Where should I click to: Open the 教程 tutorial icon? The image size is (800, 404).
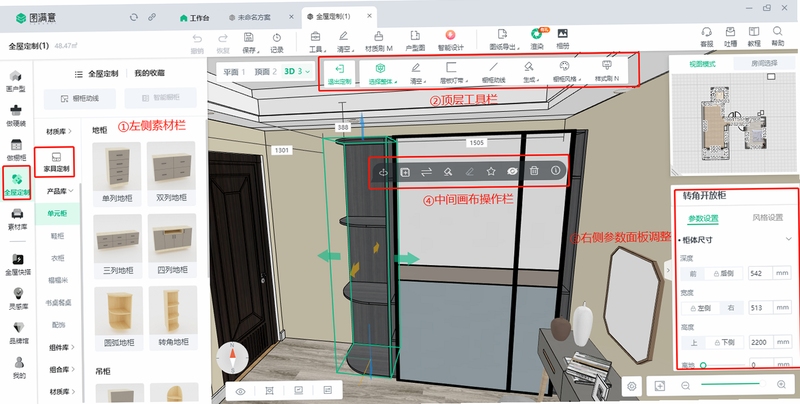click(x=754, y=32)
